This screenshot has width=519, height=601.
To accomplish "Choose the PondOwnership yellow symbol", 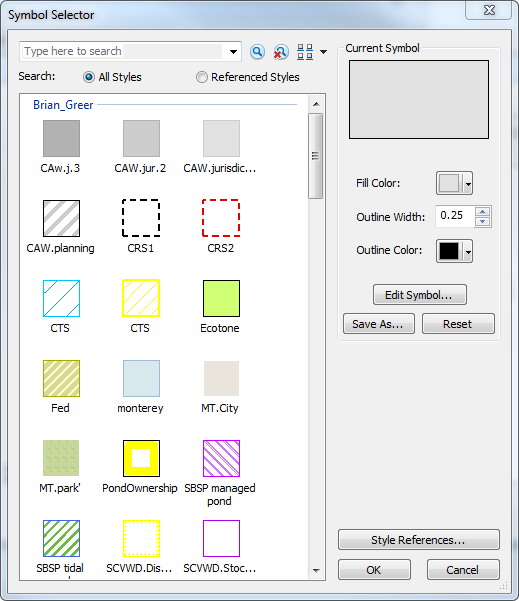I will pyautogui.click(x=141, y=458).
